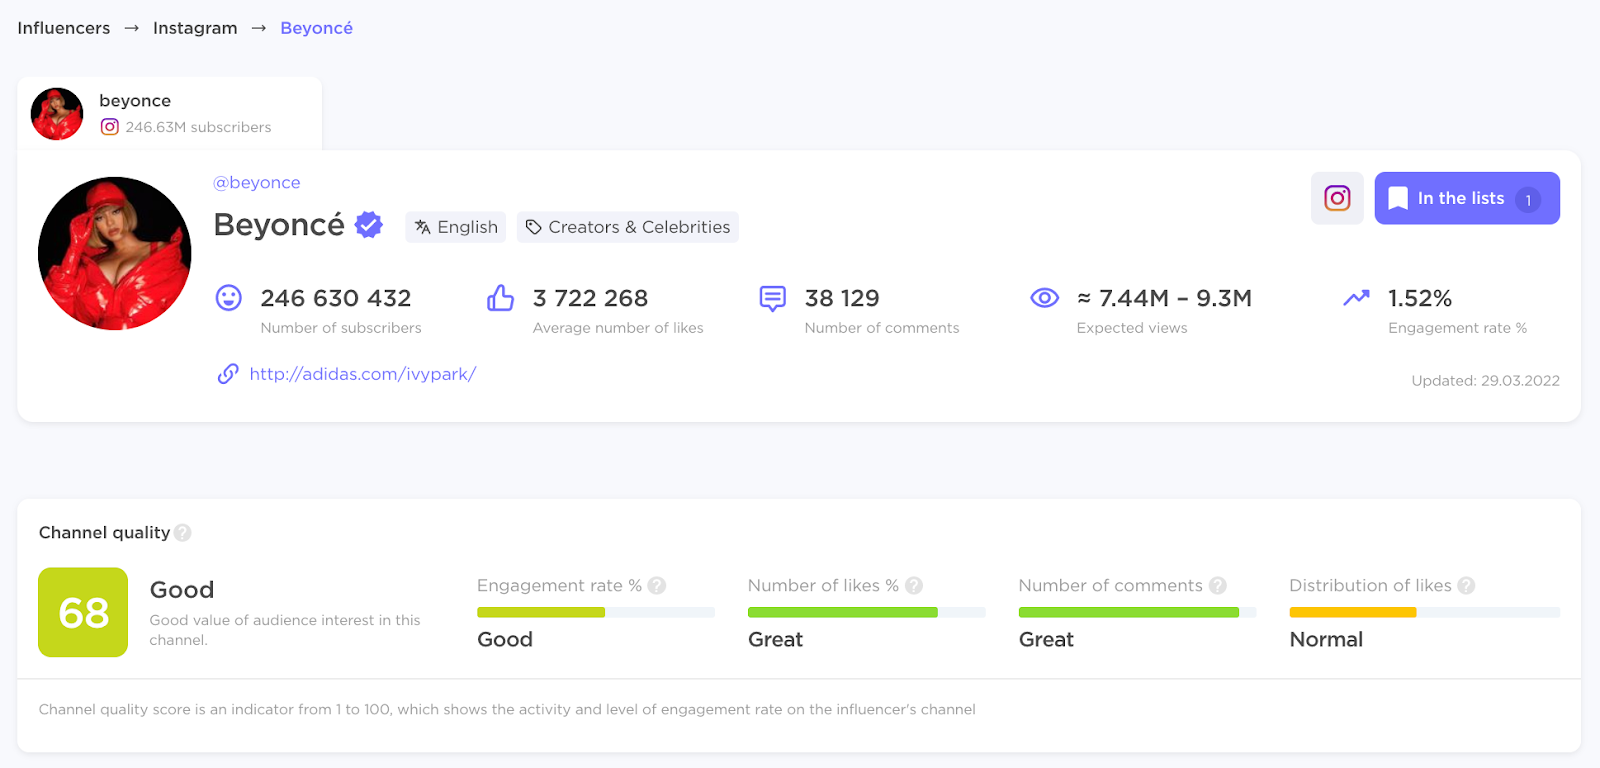Click the 1.52% engagement rate value
The height and width of the screenshot is (768, 1600).
[1420, 298]
